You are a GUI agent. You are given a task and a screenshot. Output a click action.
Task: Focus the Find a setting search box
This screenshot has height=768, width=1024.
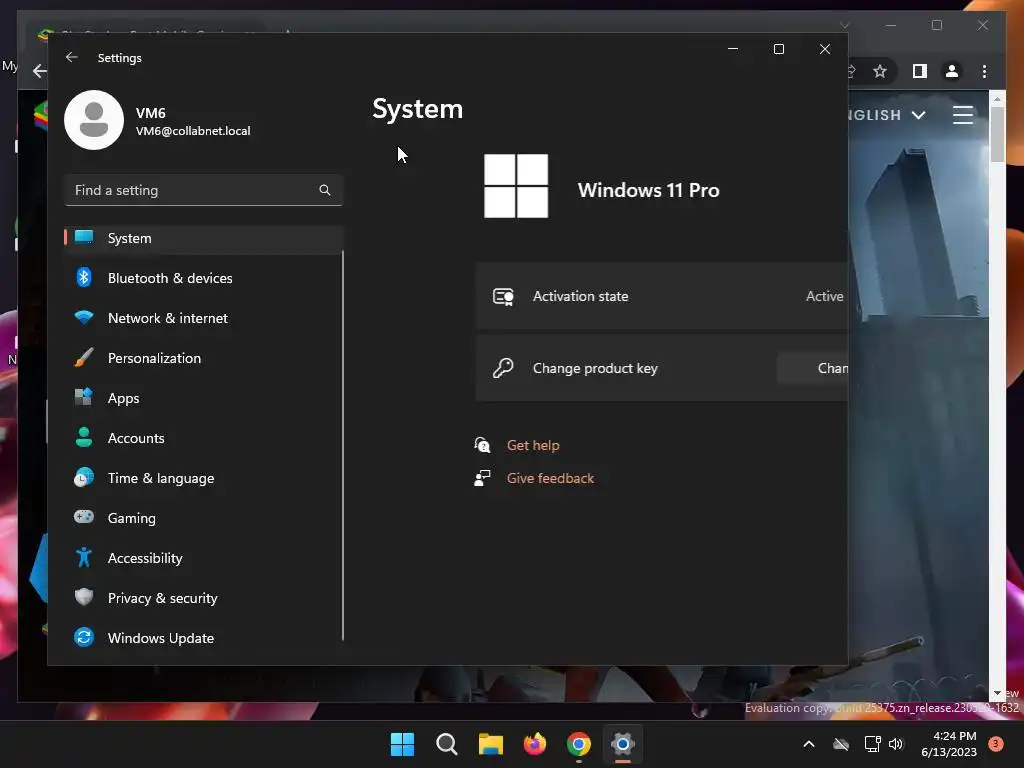point(204,190)
